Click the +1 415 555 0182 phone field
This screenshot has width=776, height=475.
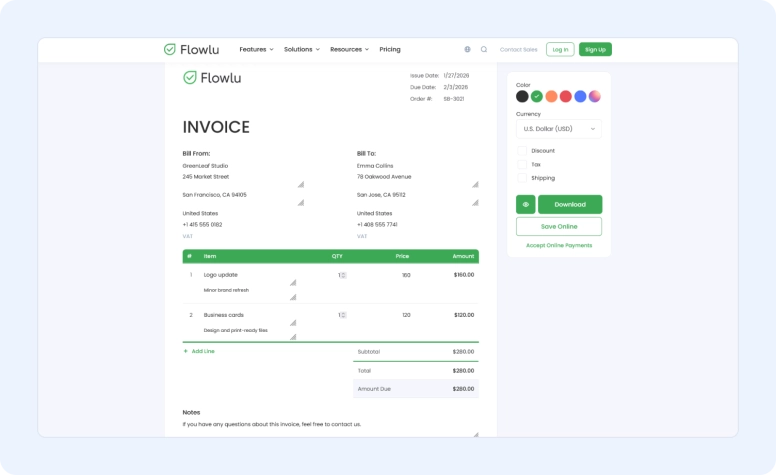coord(202,225)
